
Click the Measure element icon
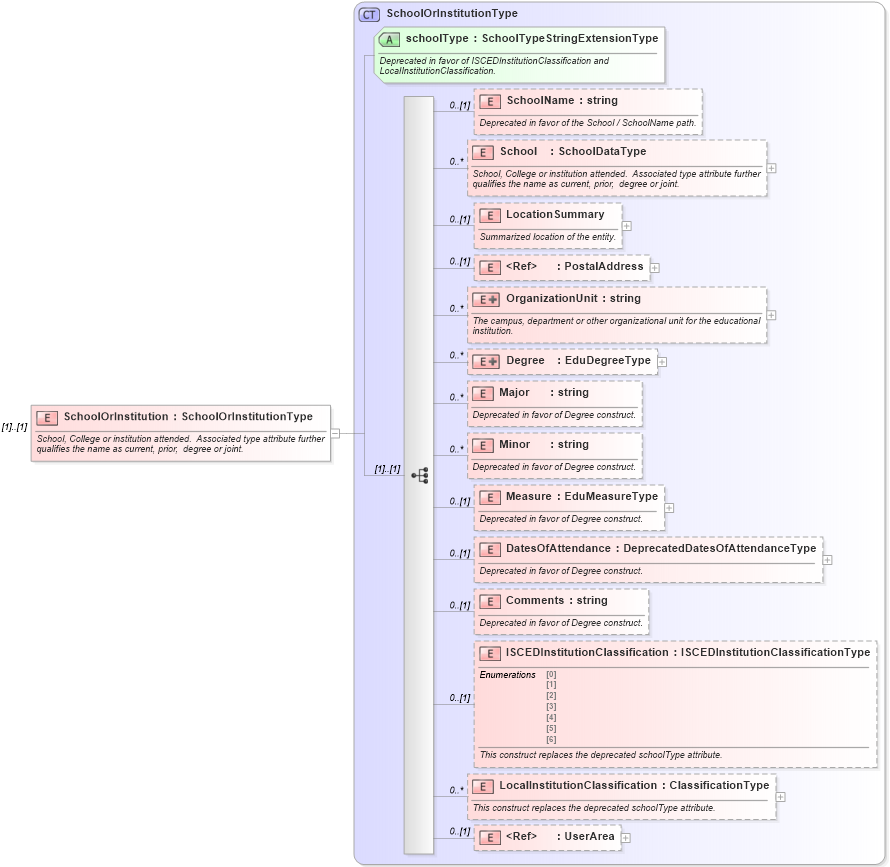point(489,496)
